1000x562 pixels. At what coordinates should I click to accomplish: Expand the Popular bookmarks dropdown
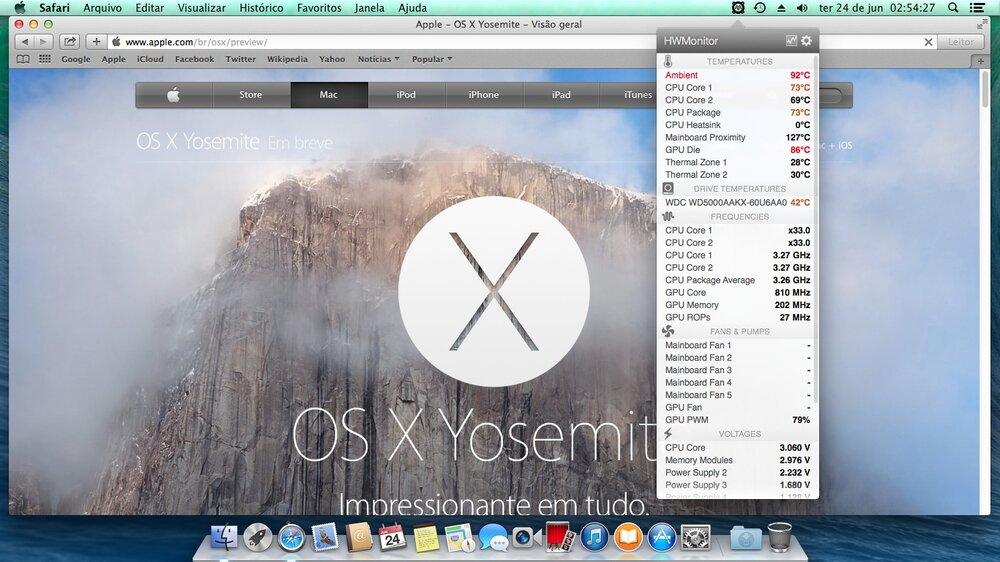(x=432, y=59)
